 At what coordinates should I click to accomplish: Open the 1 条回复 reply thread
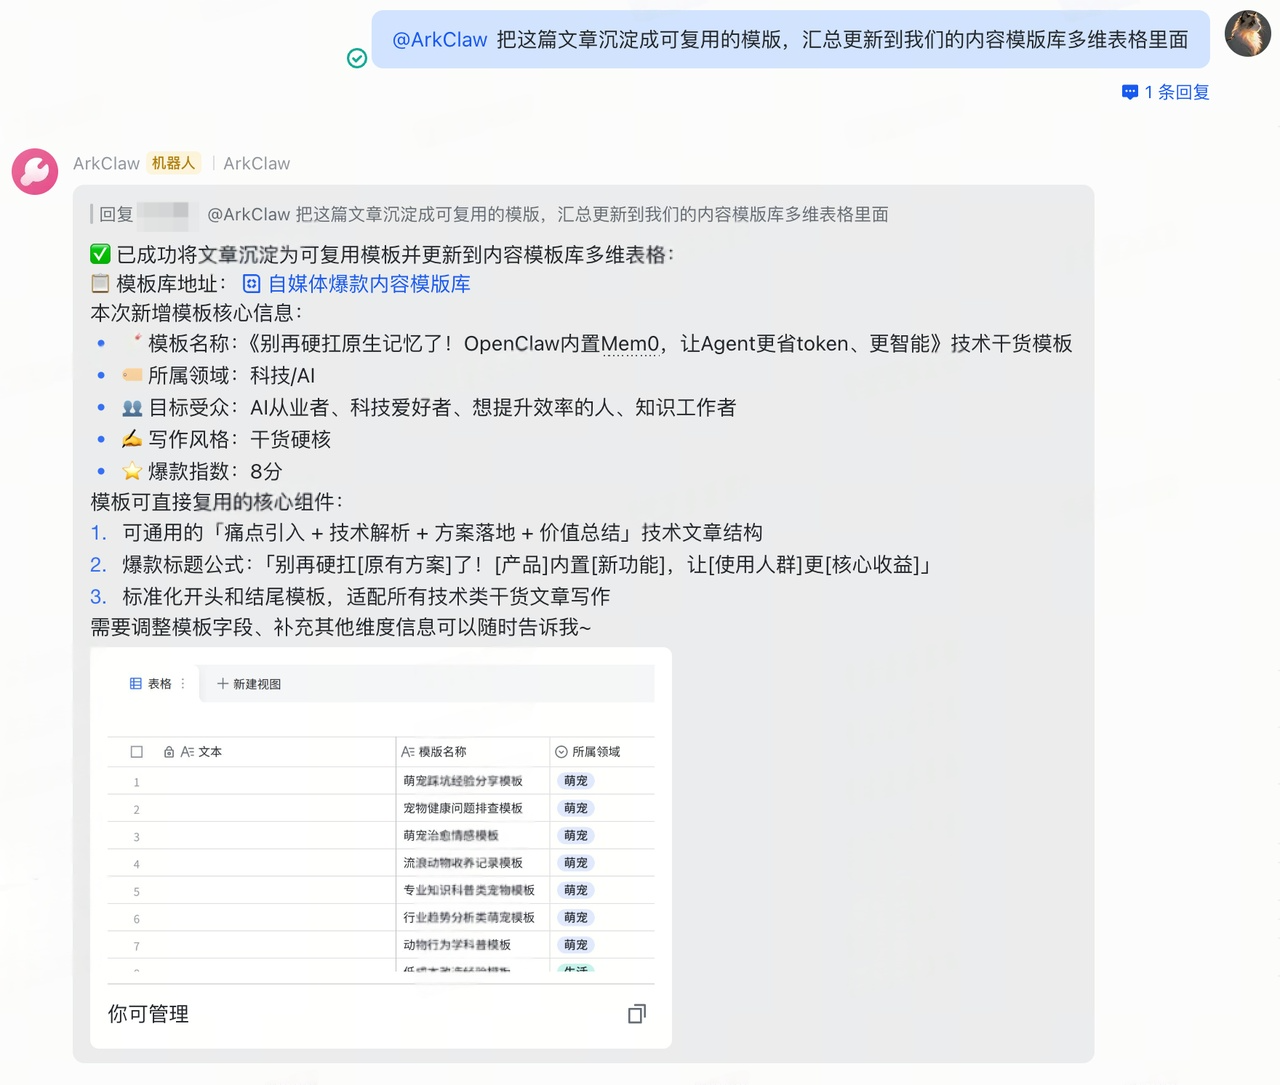click(1175, 92)
